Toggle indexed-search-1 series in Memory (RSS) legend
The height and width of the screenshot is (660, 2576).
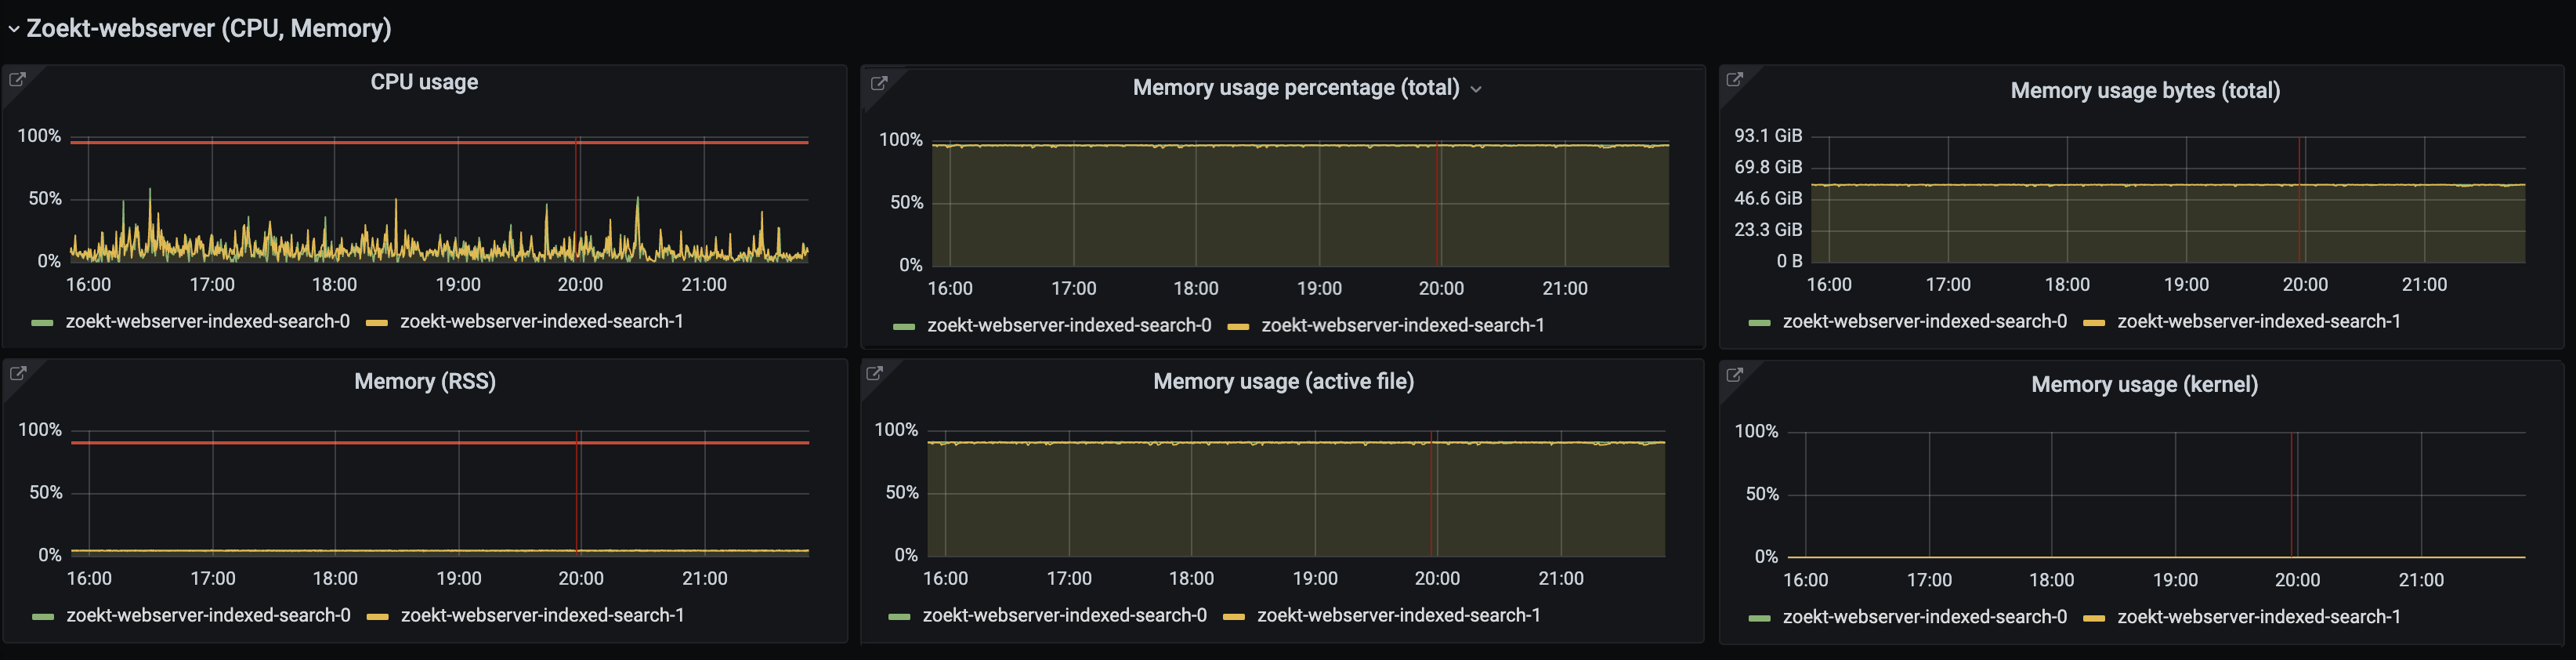point(542,615)
